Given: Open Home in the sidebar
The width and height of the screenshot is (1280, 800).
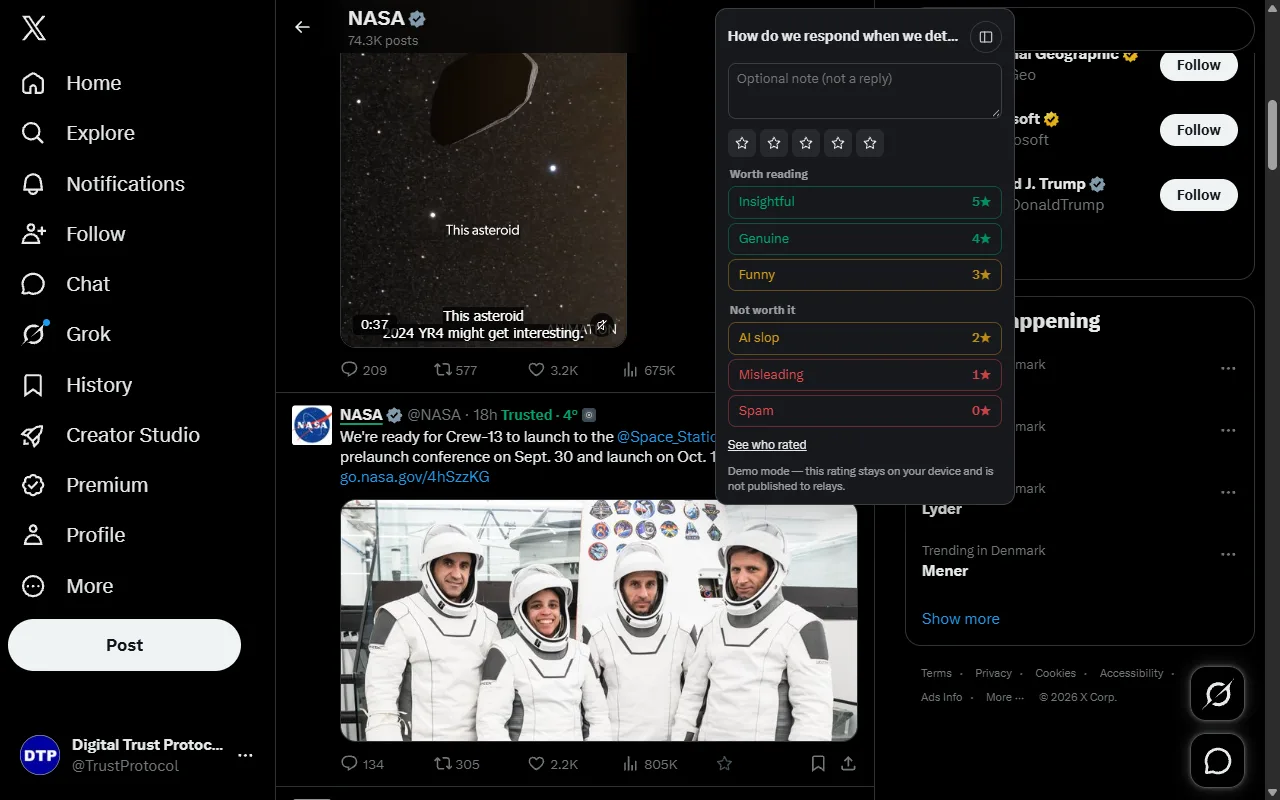Looking at the screenshot, I should [71, 83].
